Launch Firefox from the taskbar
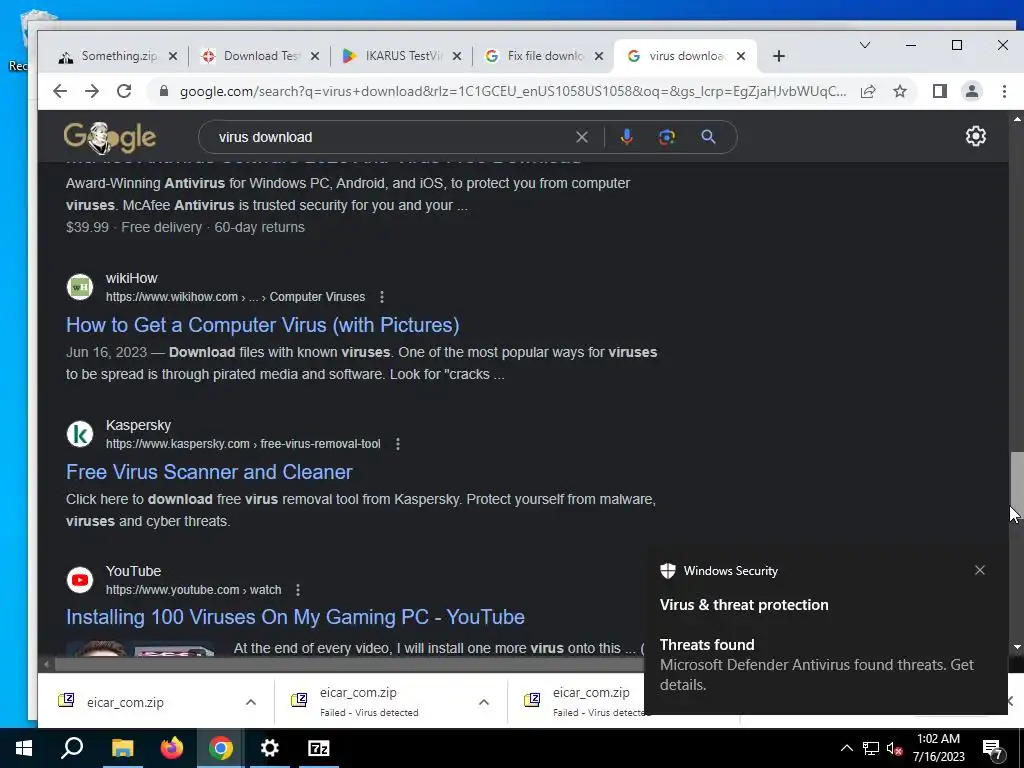This screenshot has height=768, width=1024. pyautogui.click(x=172, y=748)
